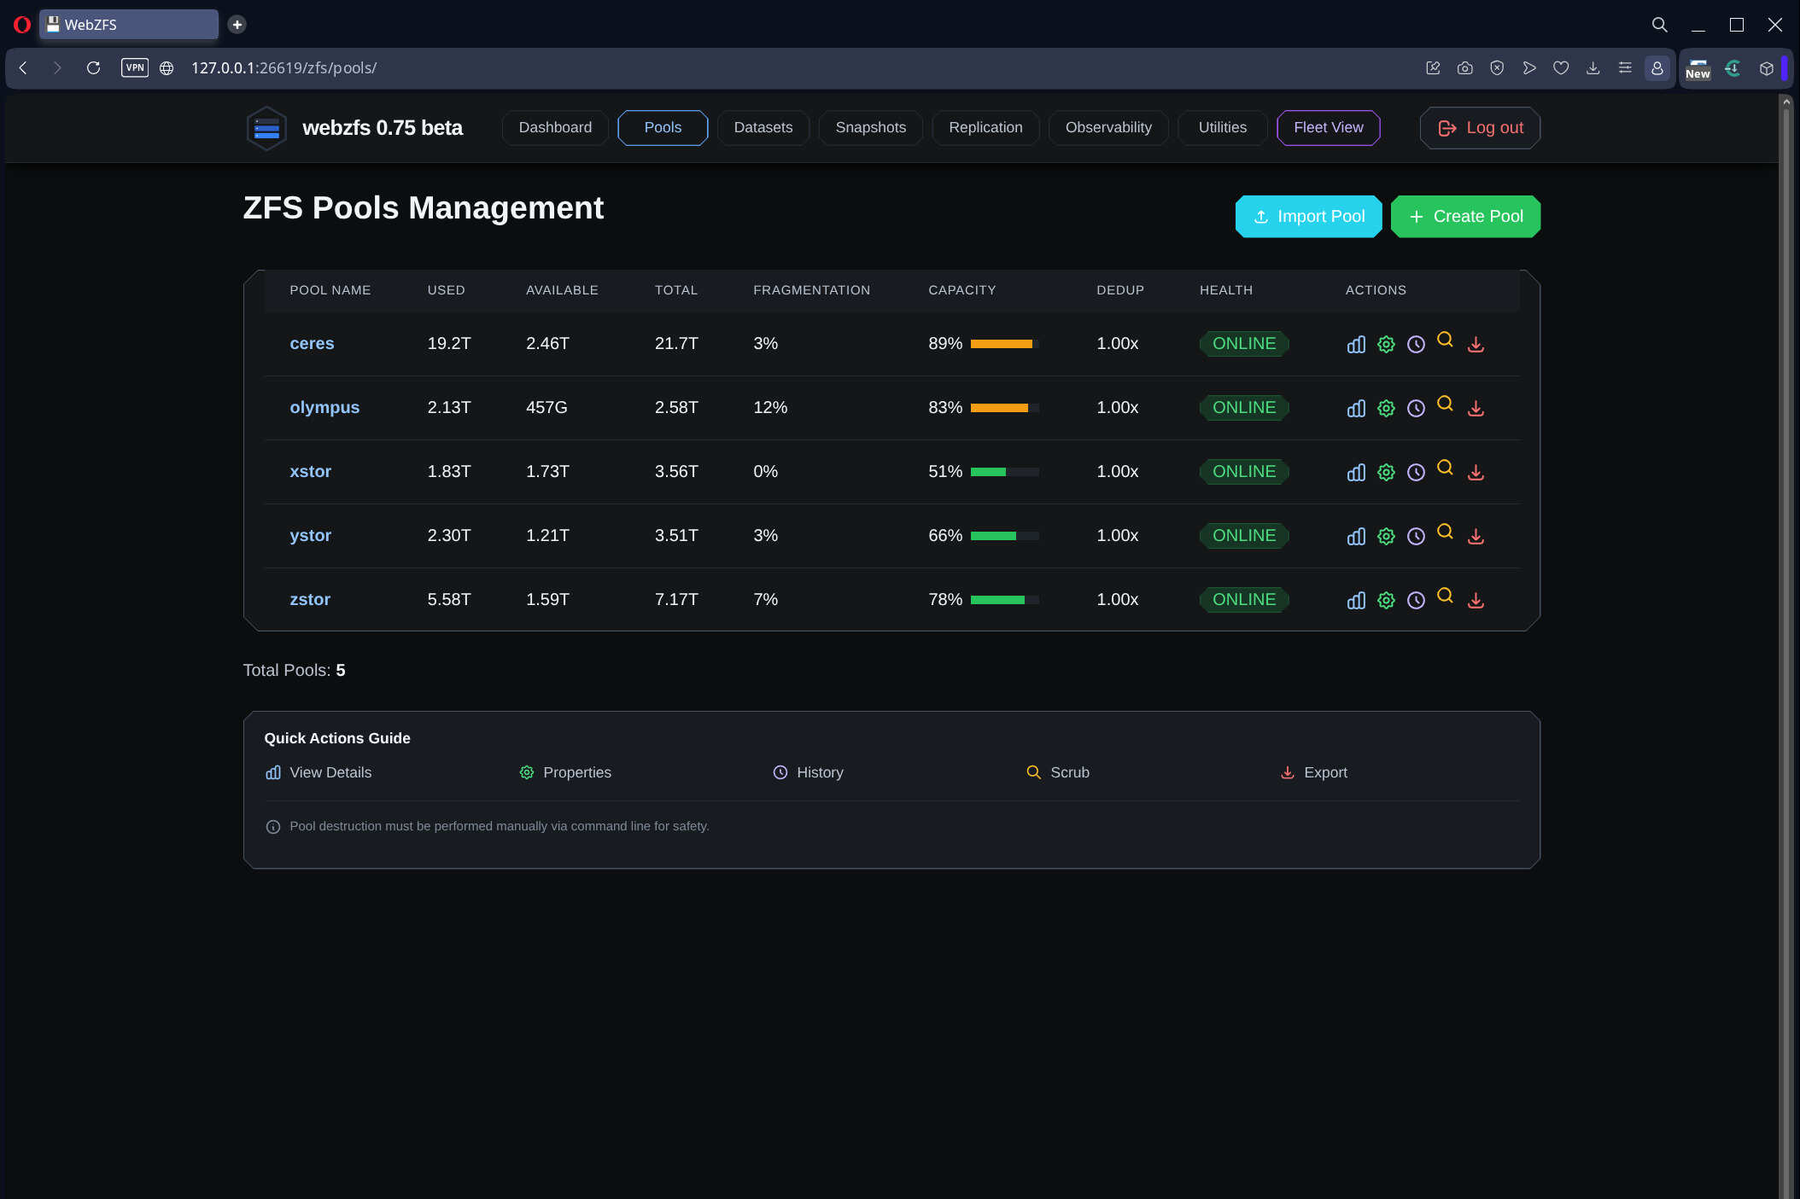Reload the page in browser
This screenshot has width=1800, height=1199.
[93, 68]
